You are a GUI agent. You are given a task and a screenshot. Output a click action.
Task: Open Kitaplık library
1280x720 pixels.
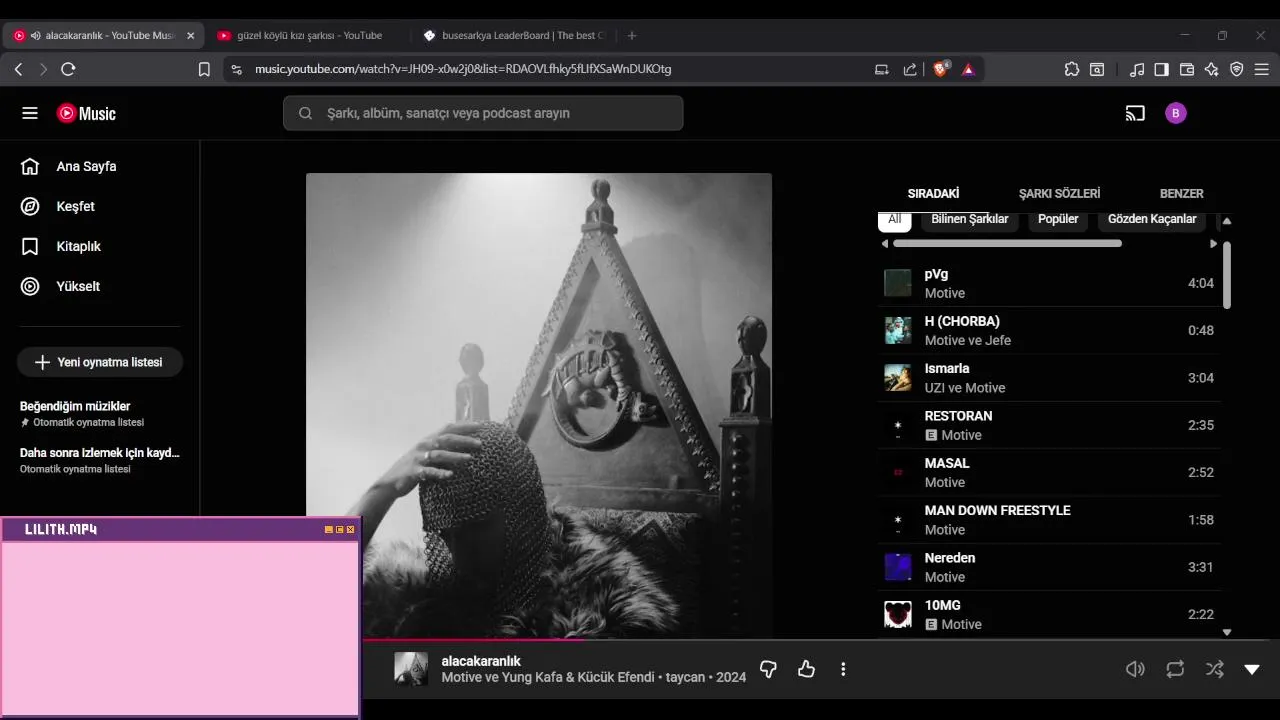pos(60,246)
